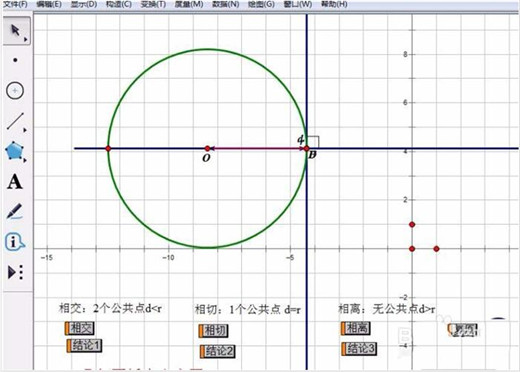The height and width of the screenshot is (372, 520).
Task: Select the Text tool labeled A
Action: pos(15,182)
